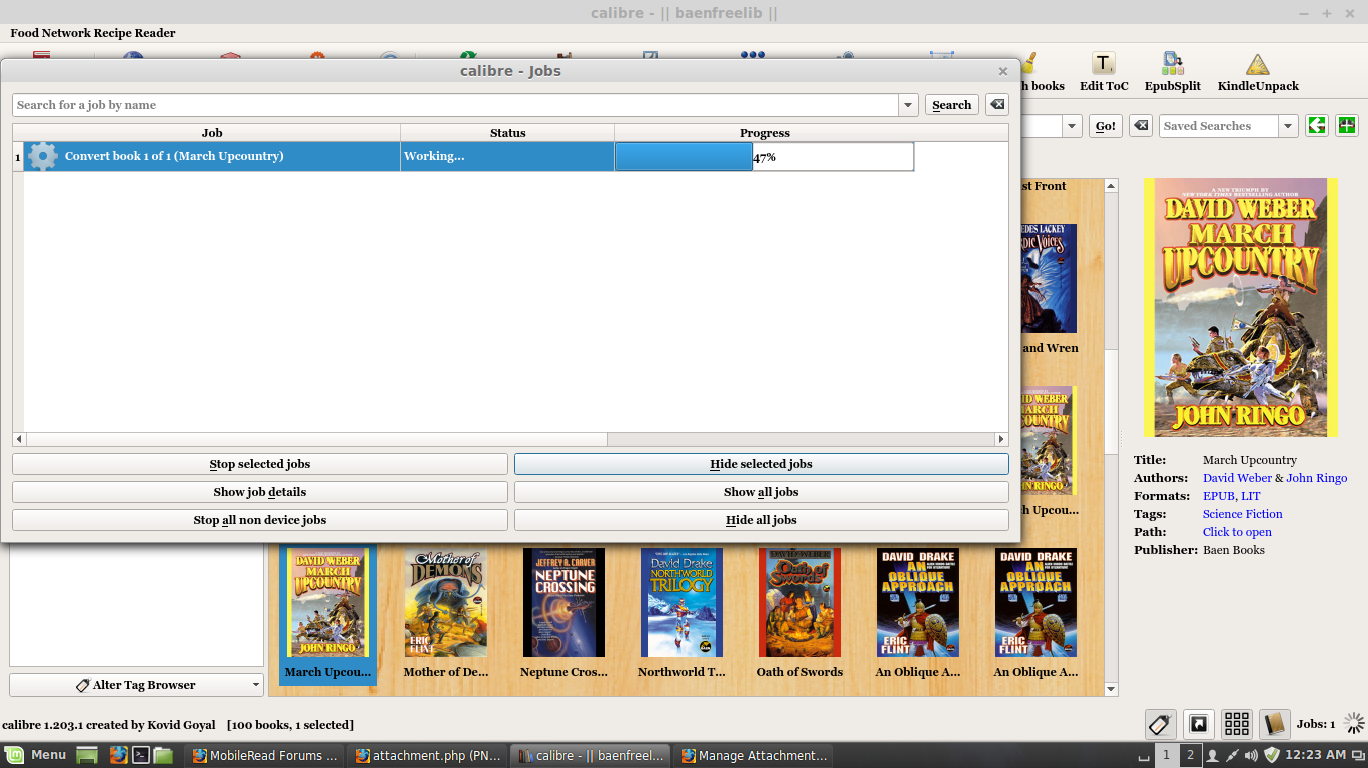The width and height of the screenshot is (1368, 768).
Task: Click Stop all non device jobs
Action: 260,520
